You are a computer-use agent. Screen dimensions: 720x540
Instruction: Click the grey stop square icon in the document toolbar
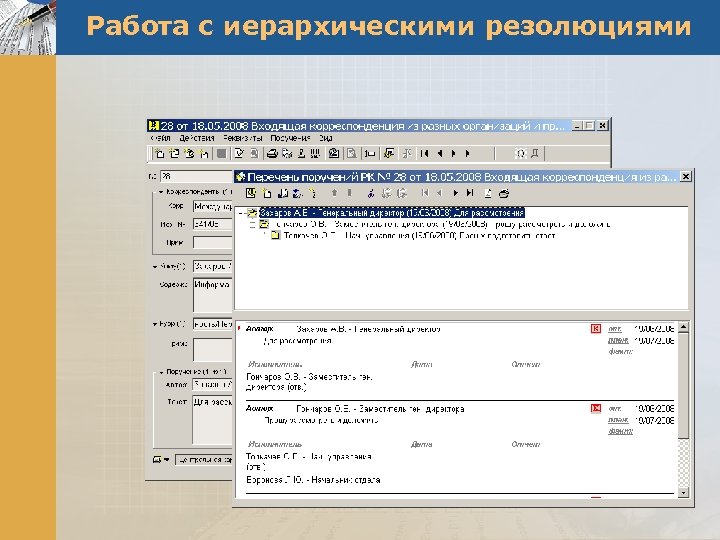[221, 153]
